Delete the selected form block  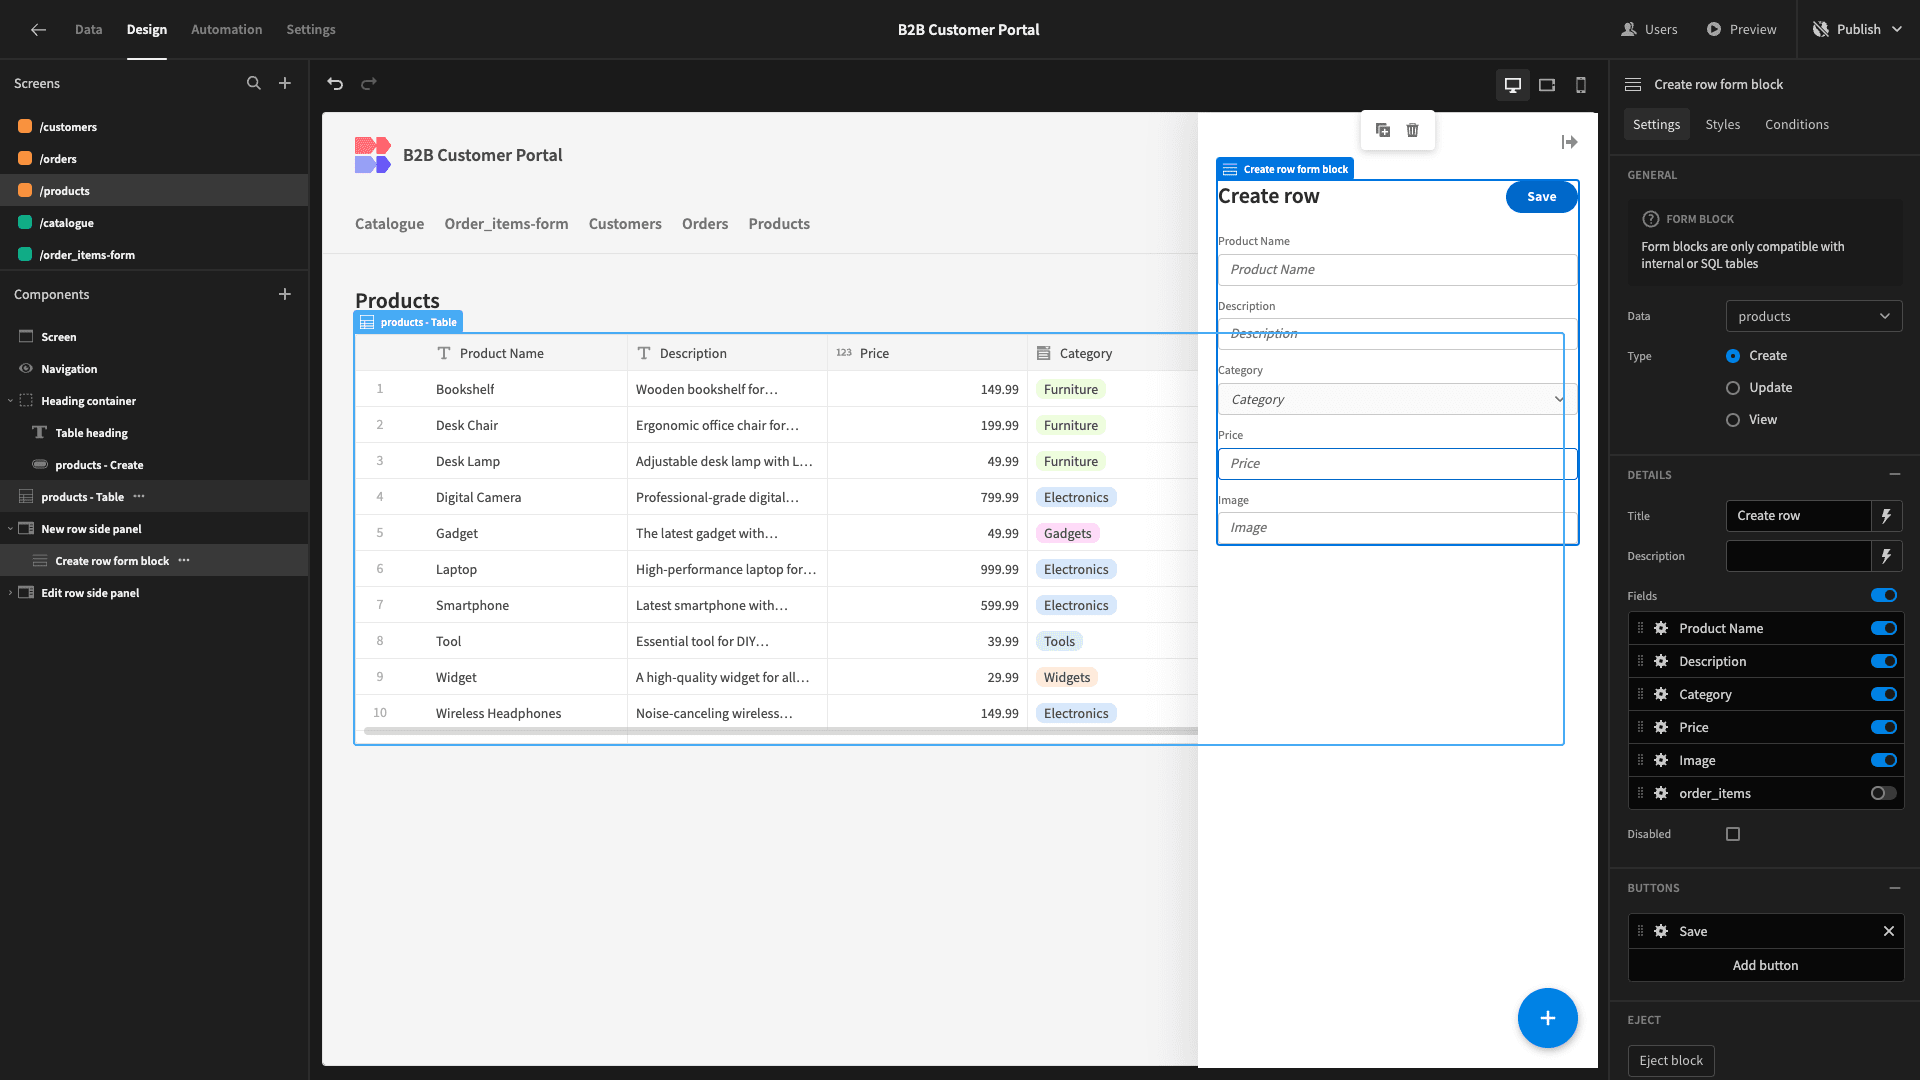pyautogui.click(x=1412, y=130)
